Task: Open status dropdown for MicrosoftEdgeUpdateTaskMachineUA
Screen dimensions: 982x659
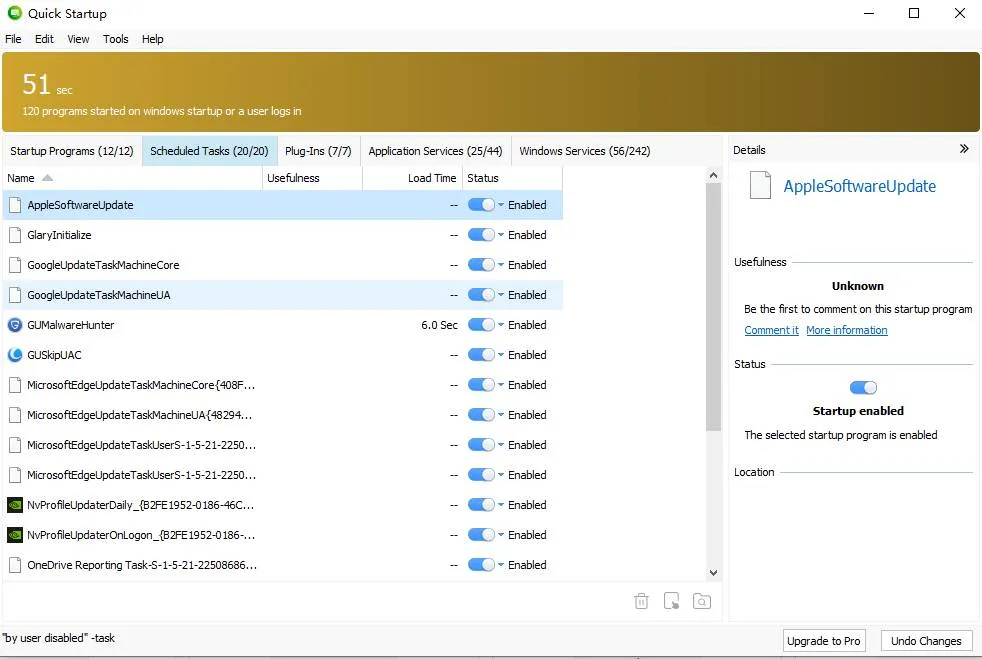Action: coord(501,415)
